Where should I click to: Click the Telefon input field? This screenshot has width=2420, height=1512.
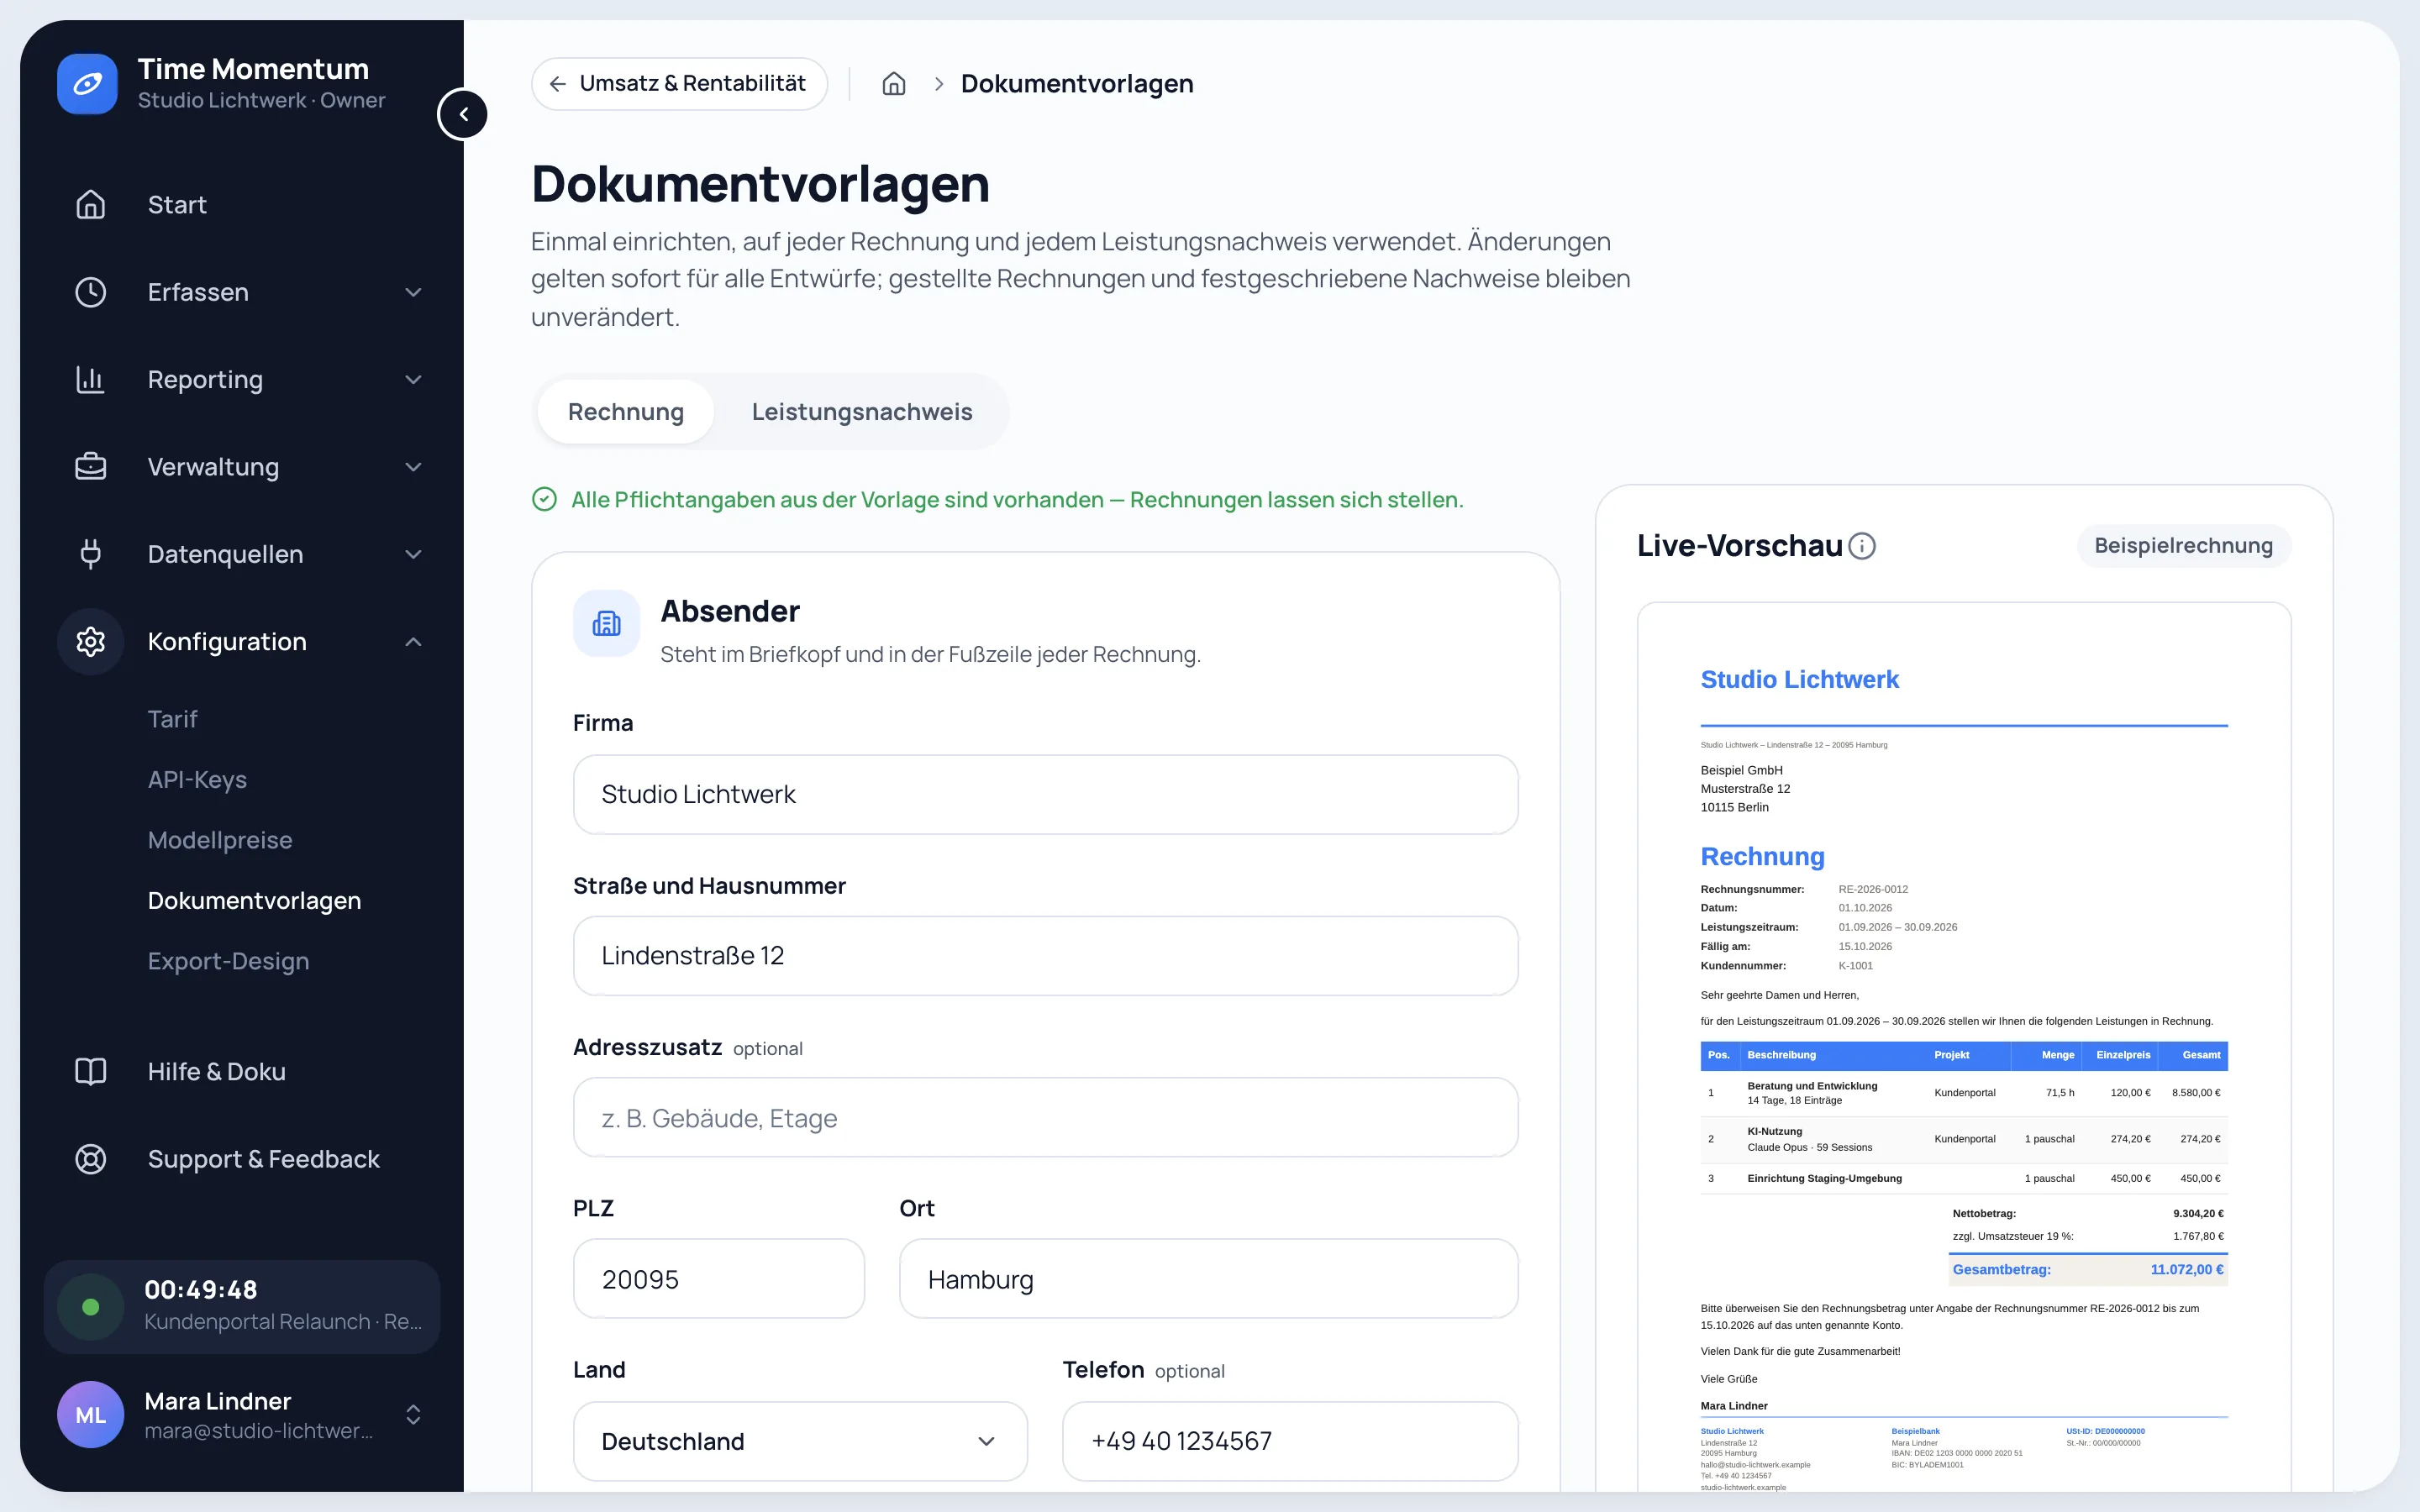click(x=1290, y=1441)
